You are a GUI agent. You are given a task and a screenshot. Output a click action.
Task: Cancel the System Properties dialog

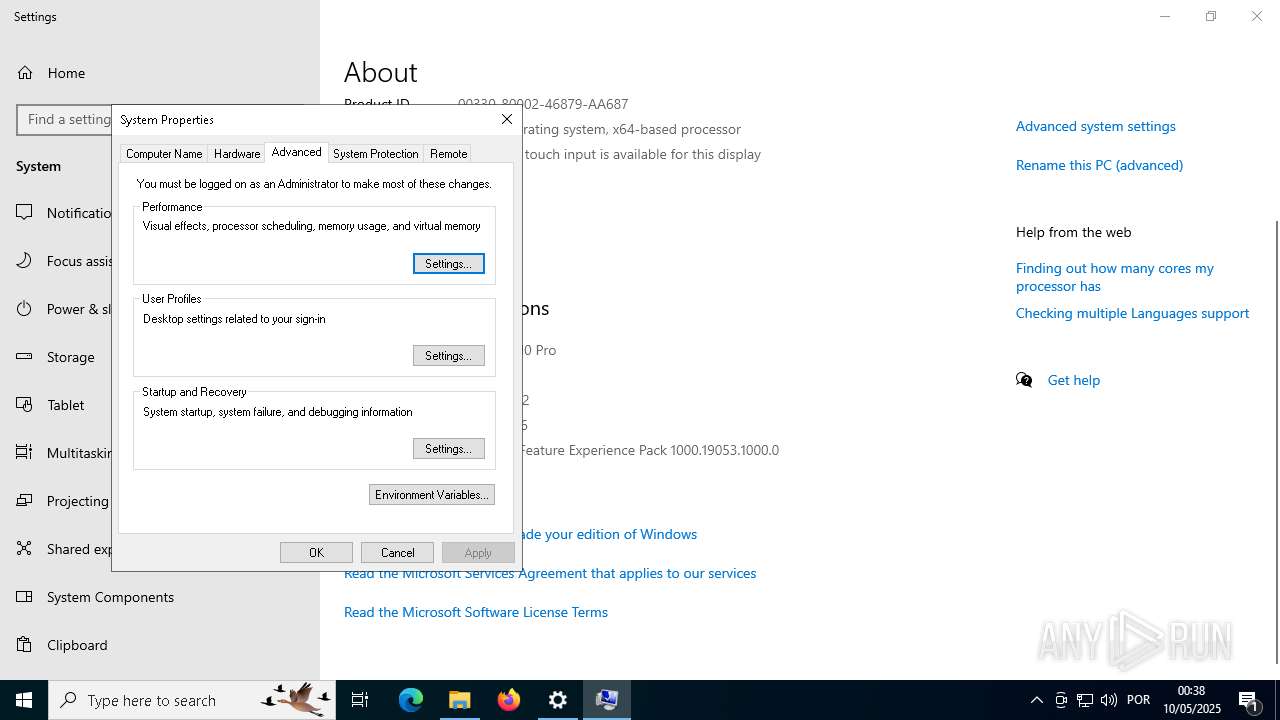coord(397,553)
